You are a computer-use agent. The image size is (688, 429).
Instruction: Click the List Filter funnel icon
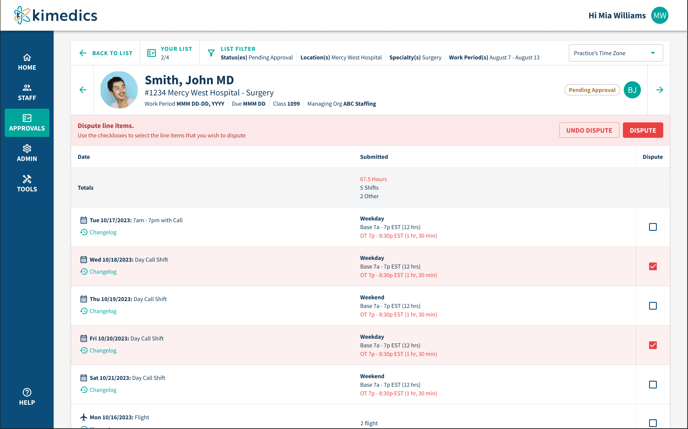click(x=211, y=53)
